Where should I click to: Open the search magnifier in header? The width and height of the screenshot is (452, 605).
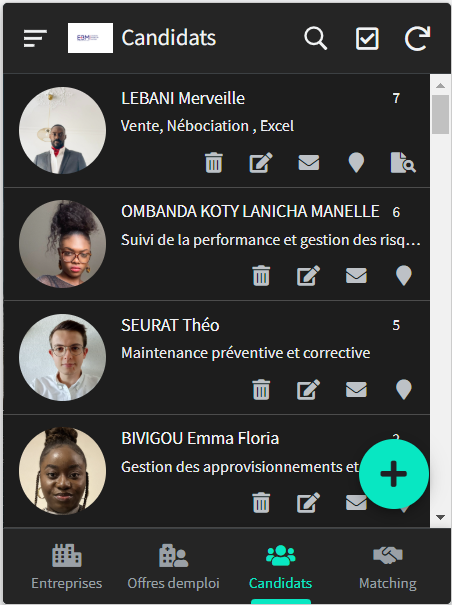(x=315, y=38)
